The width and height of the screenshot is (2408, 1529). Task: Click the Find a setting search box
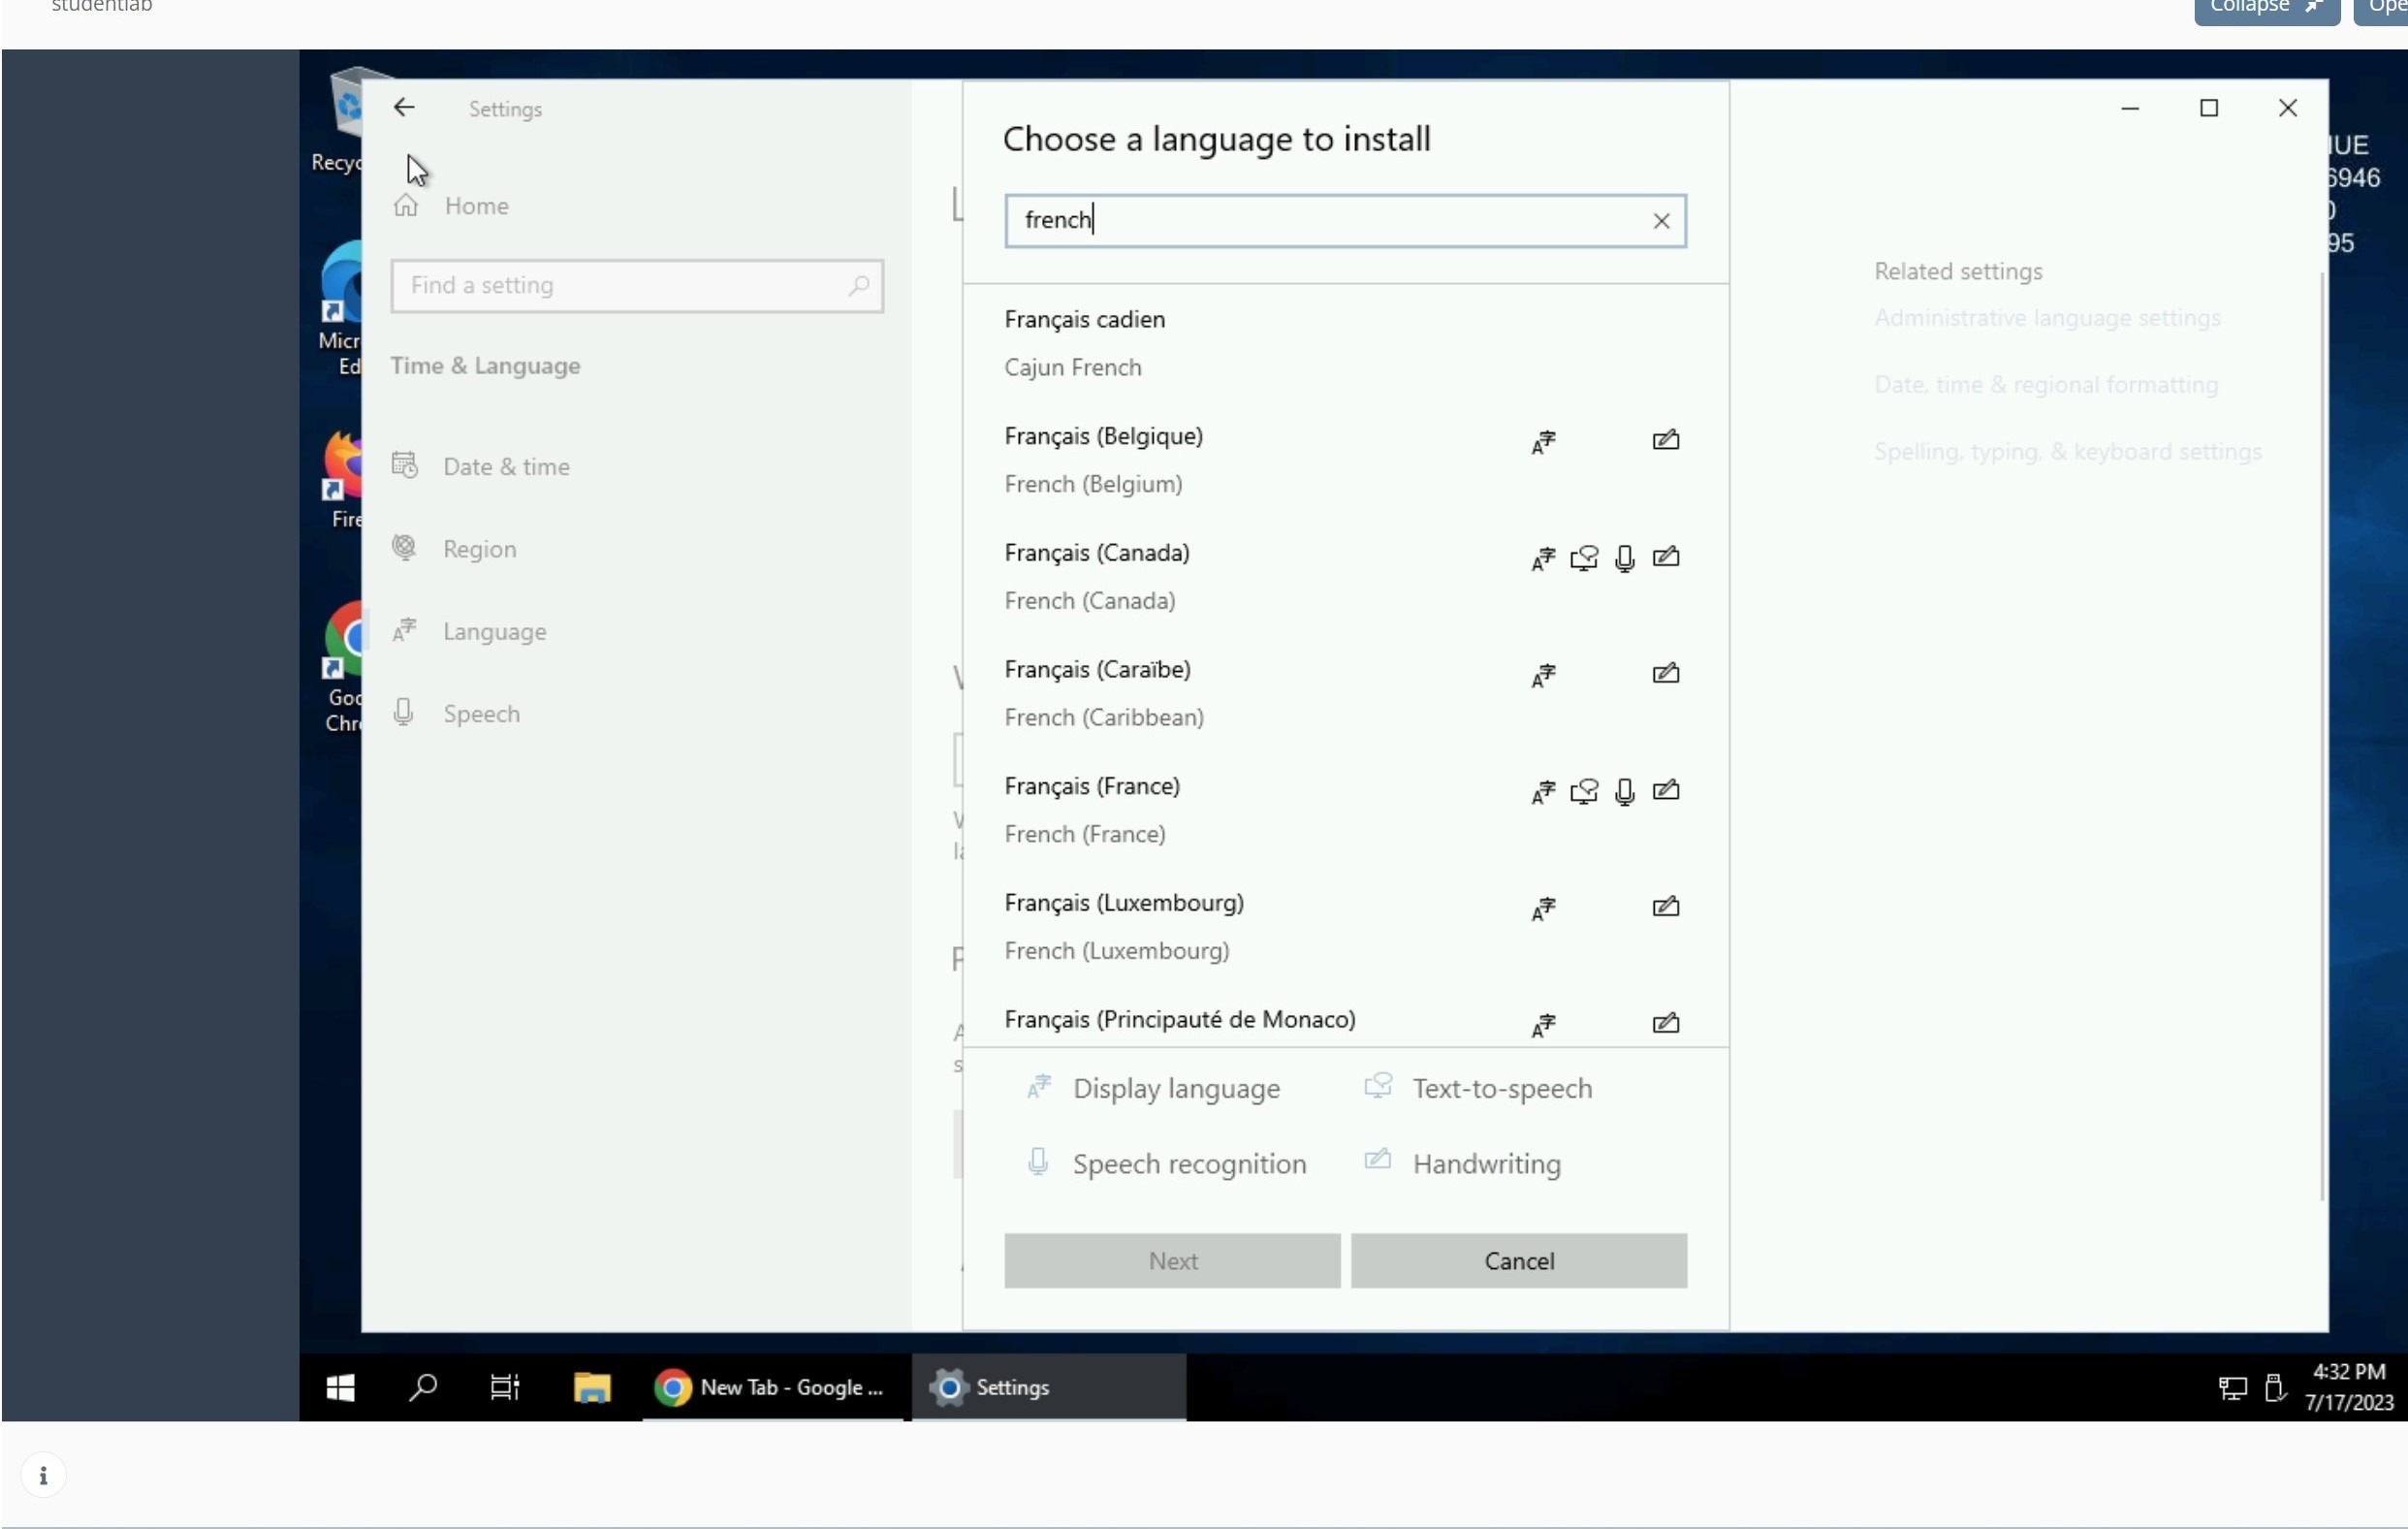[x=637, y=286]
